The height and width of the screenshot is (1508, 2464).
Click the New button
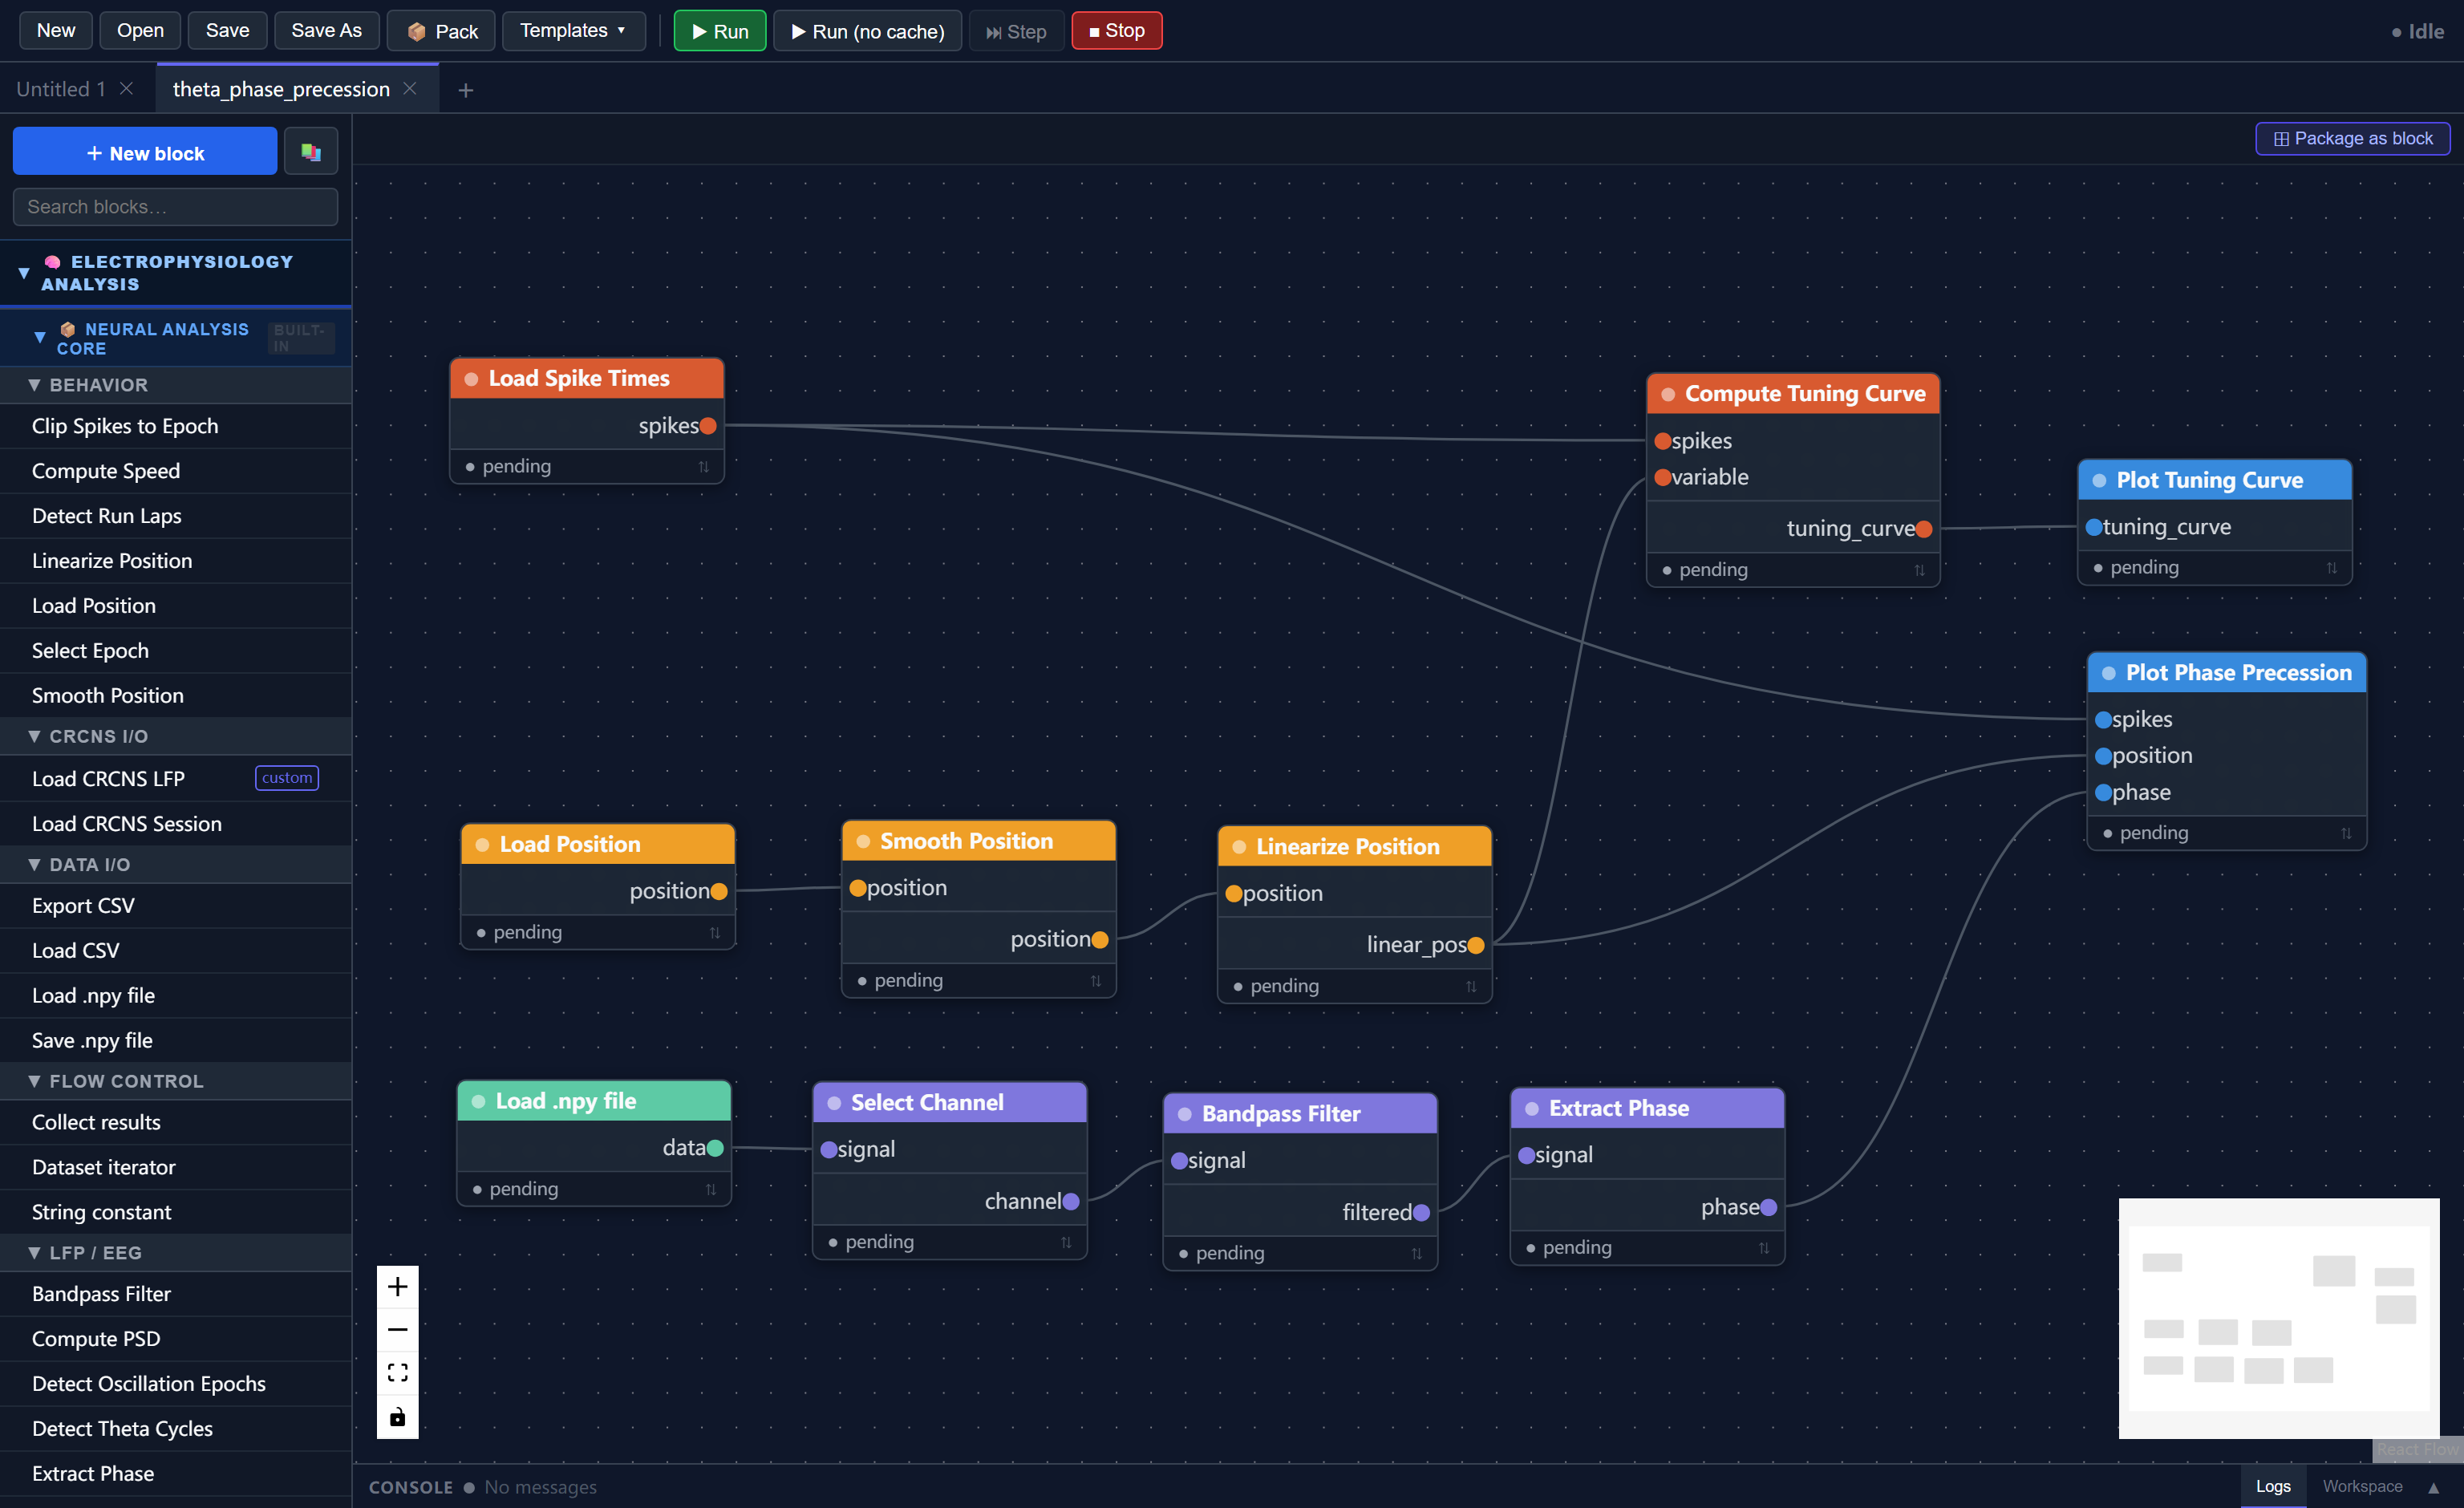(56, 31)
